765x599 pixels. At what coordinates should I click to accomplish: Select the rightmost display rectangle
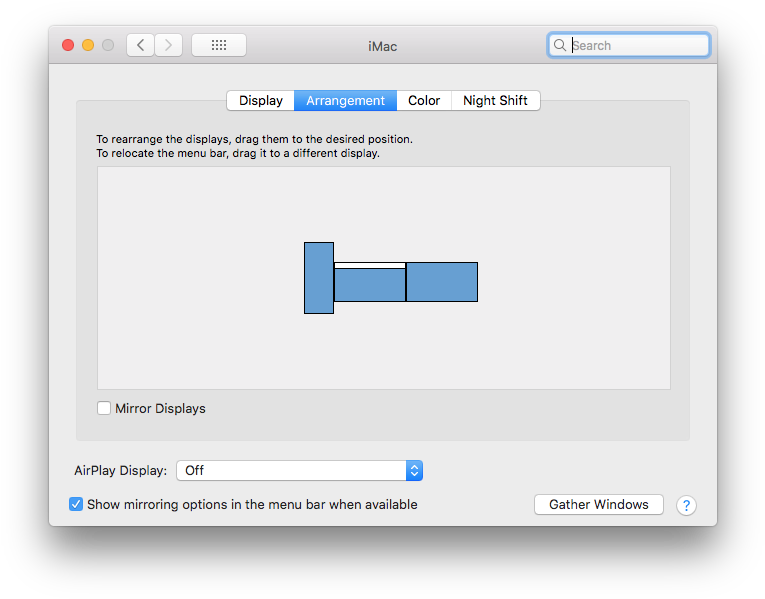[442, 282]
